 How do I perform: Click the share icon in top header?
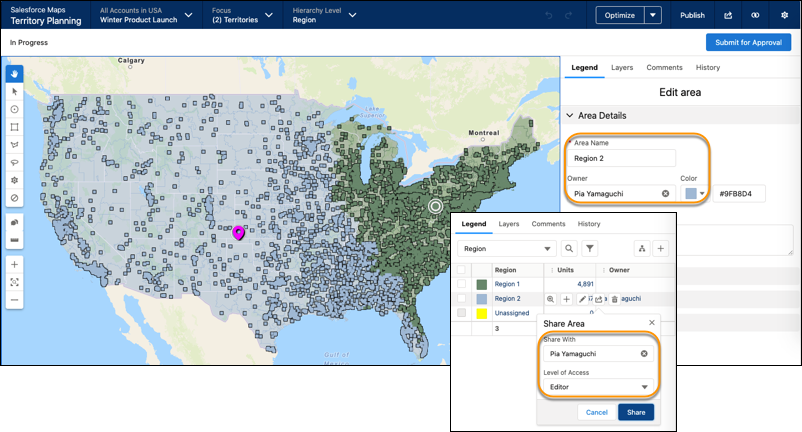pyautogui.click(x=728, y=15)
